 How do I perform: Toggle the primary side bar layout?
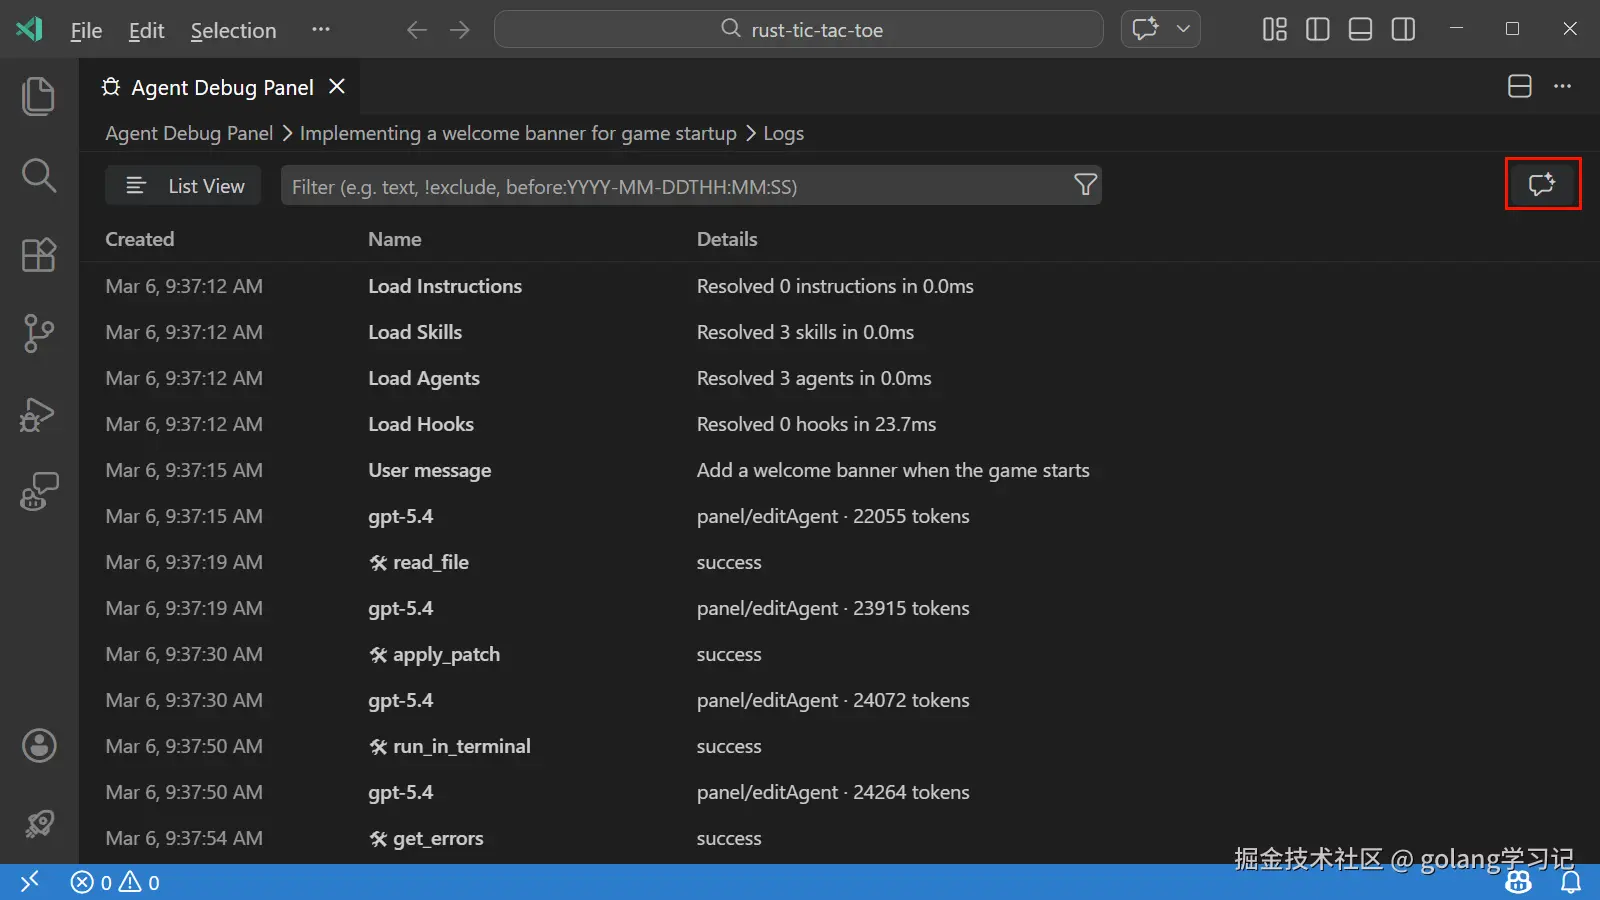point(1317,30)
